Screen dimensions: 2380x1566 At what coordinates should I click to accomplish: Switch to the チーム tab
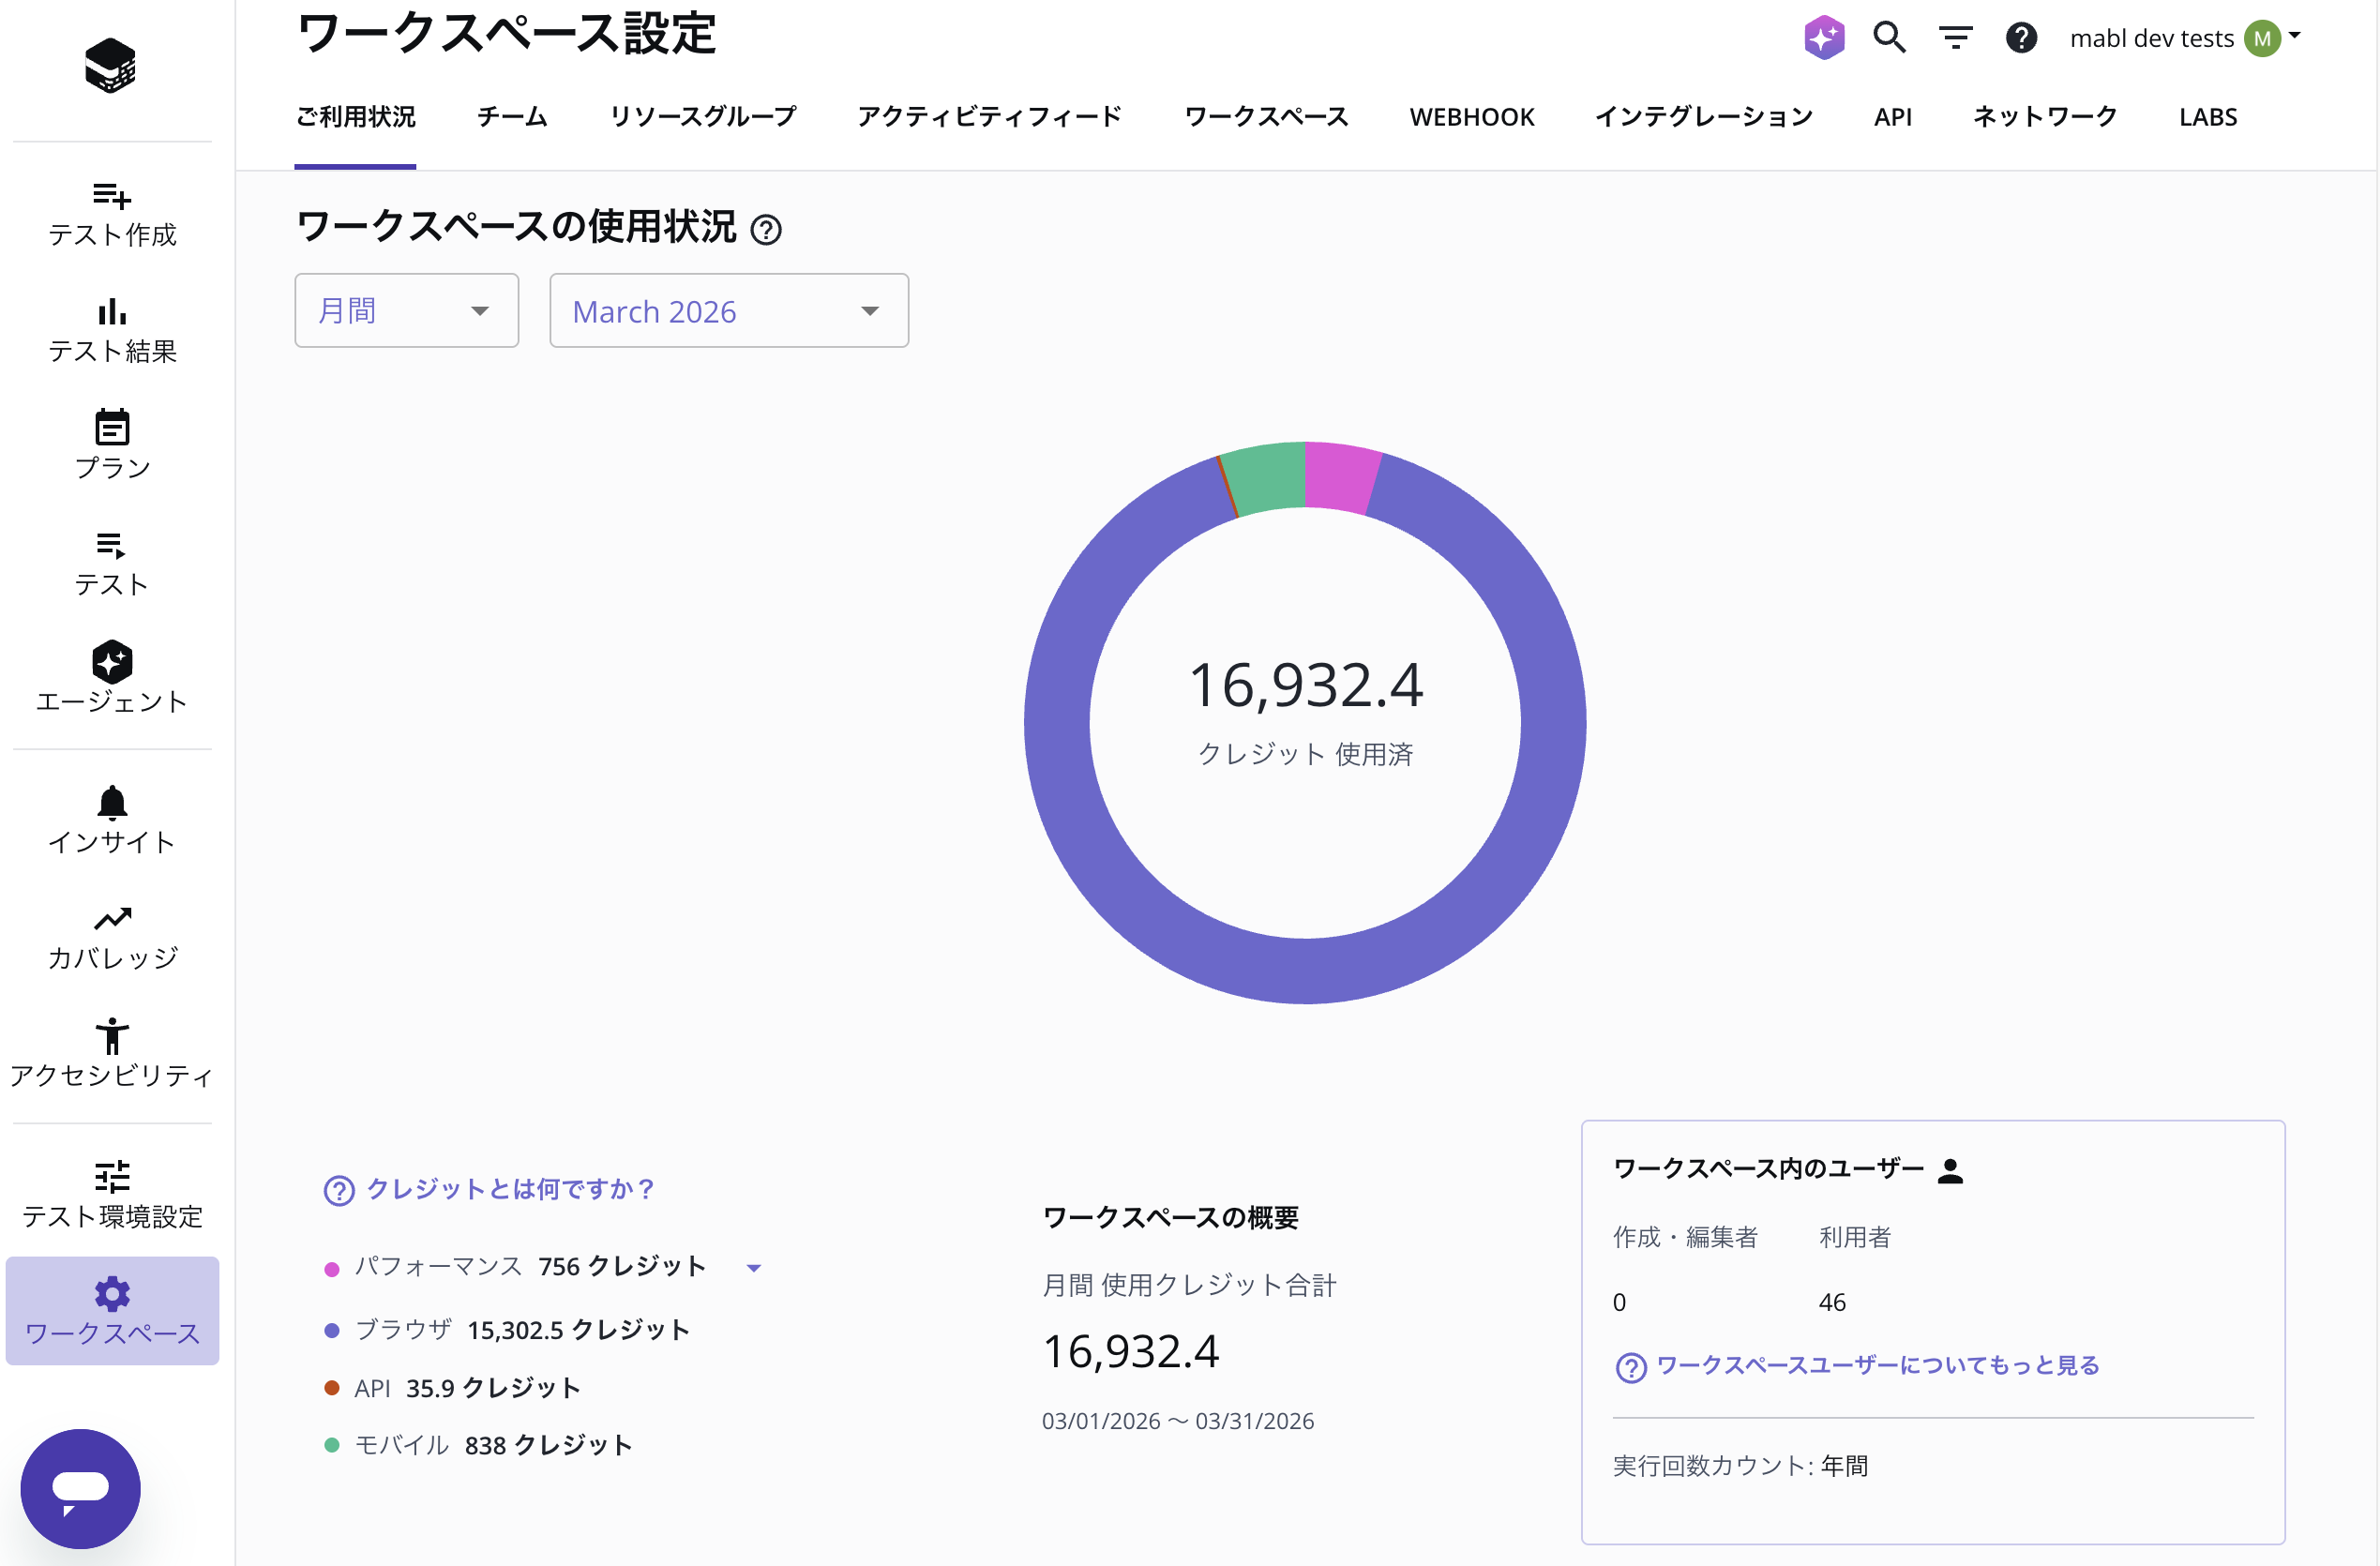pos(511,117)
